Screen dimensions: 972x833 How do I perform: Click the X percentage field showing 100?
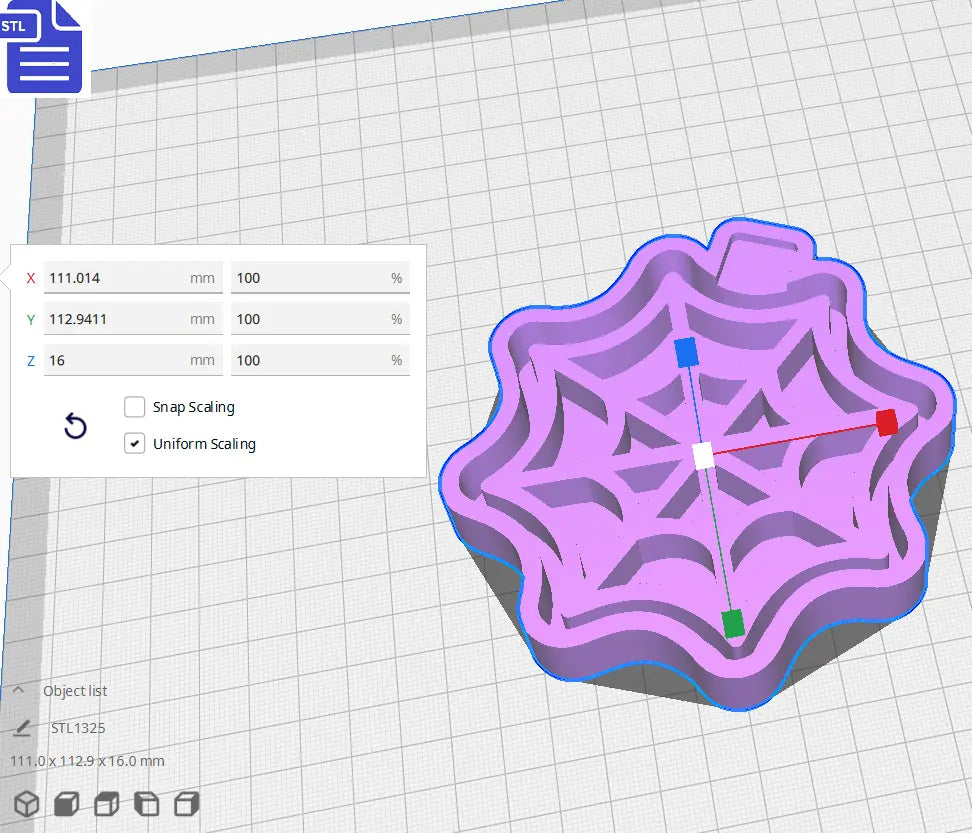(320, 277)
